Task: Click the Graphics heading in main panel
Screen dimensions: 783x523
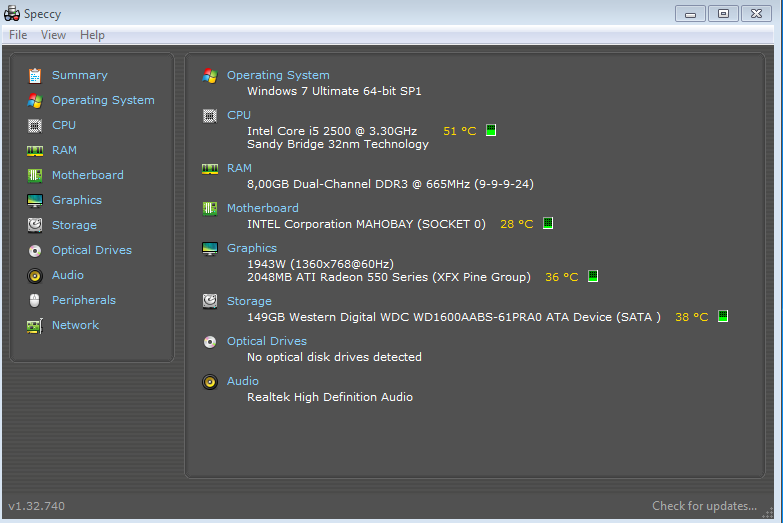Action: [x=252, y=248]
